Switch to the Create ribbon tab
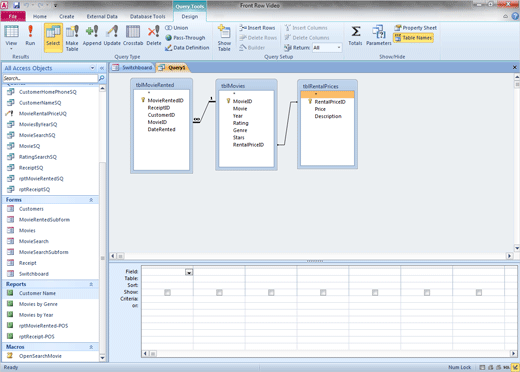The width and height of the screenshot is (520, 372). click(67, 16)
